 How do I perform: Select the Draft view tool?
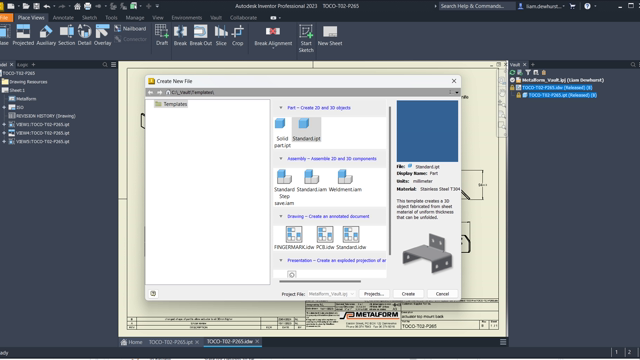coord(162,35)
